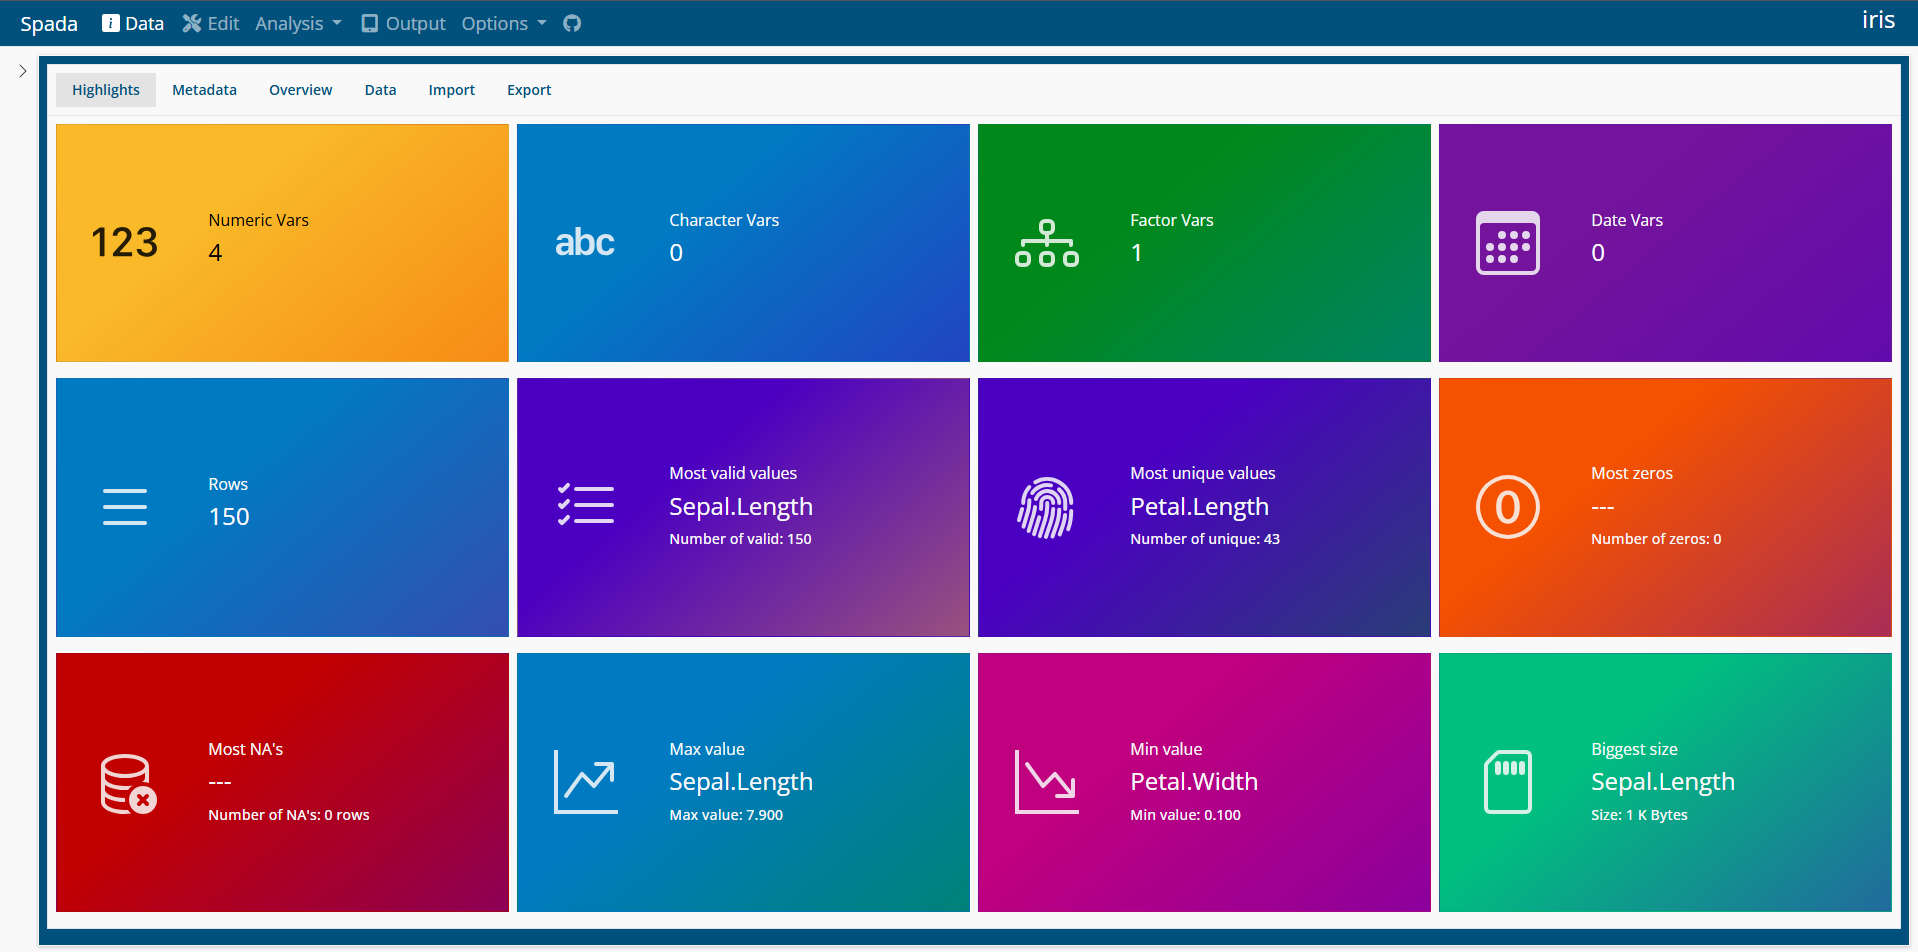Go to the Export tab
Viewport: 1918px width, 952px height.
point(528,90)
